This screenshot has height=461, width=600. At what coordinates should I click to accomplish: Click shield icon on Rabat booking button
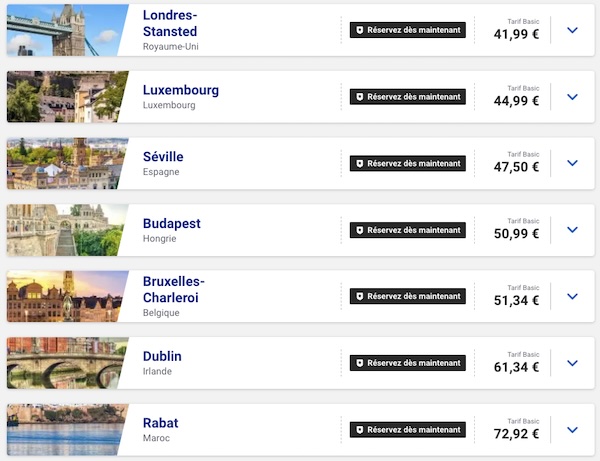359,430
